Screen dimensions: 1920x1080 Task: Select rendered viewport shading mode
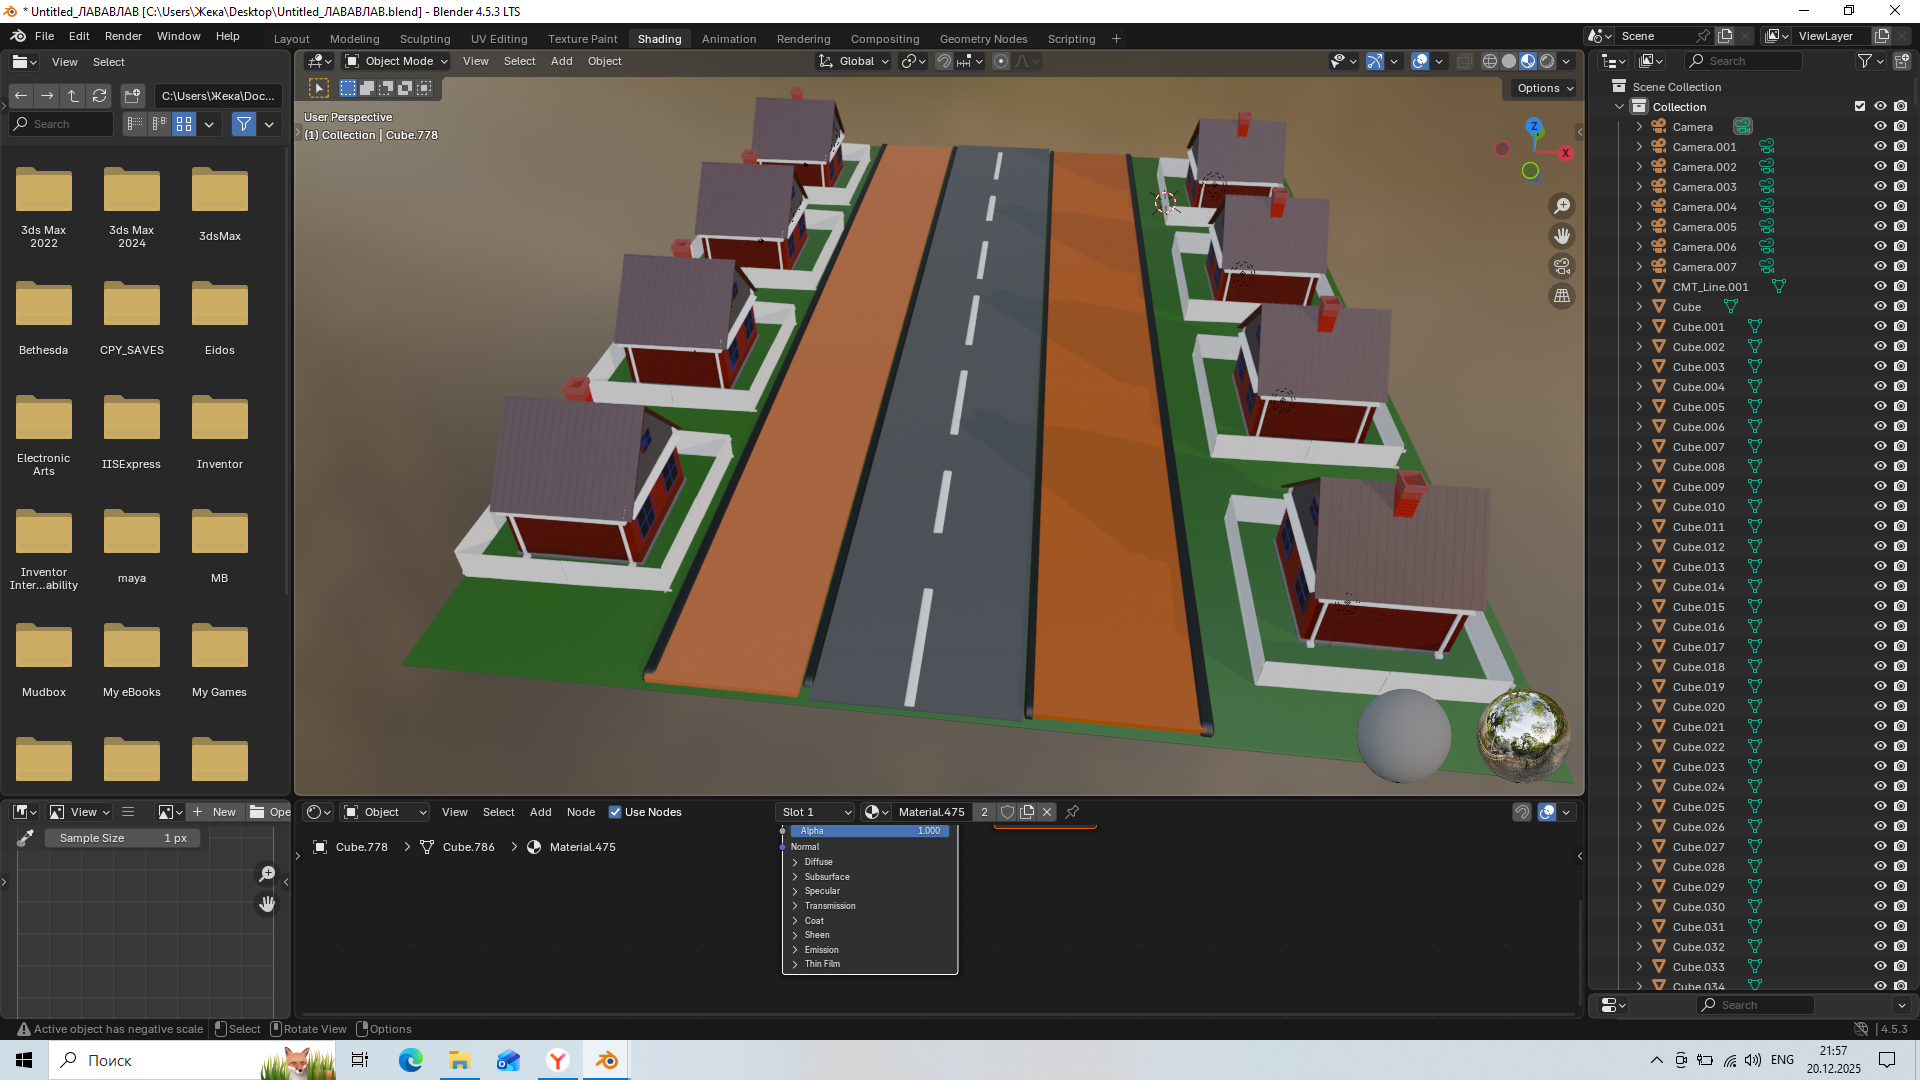click(x=1547, y=61)
